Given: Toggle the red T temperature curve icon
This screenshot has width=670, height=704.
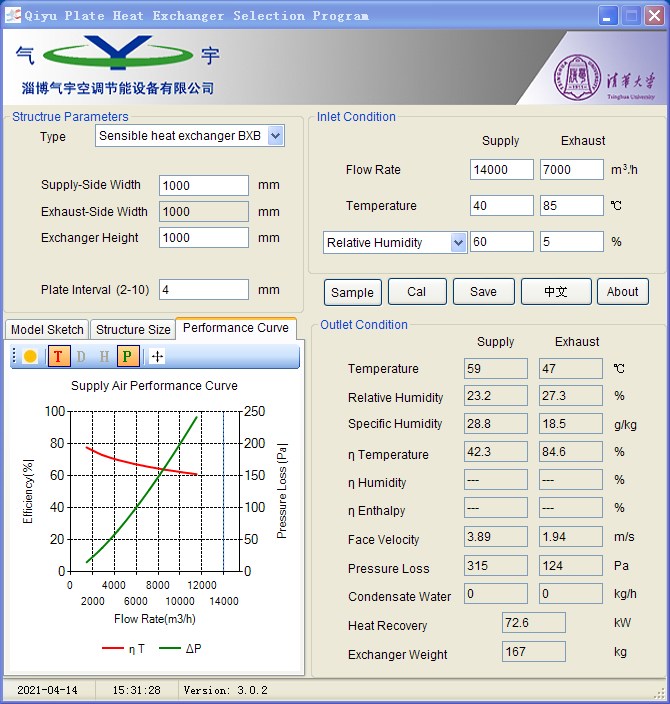Looking at the screenshot, I should pos(59,356).
